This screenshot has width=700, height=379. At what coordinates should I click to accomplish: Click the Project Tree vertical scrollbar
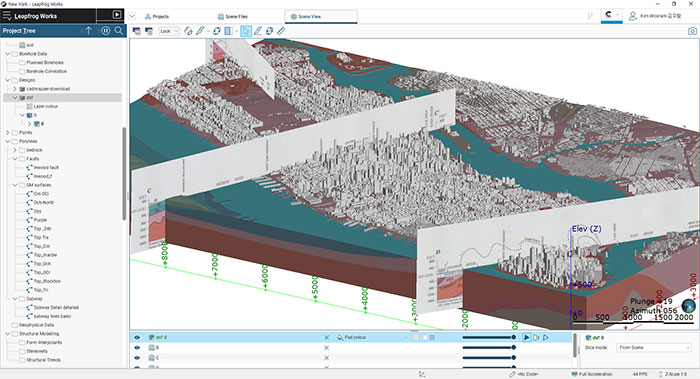click(x=124, y=174)
